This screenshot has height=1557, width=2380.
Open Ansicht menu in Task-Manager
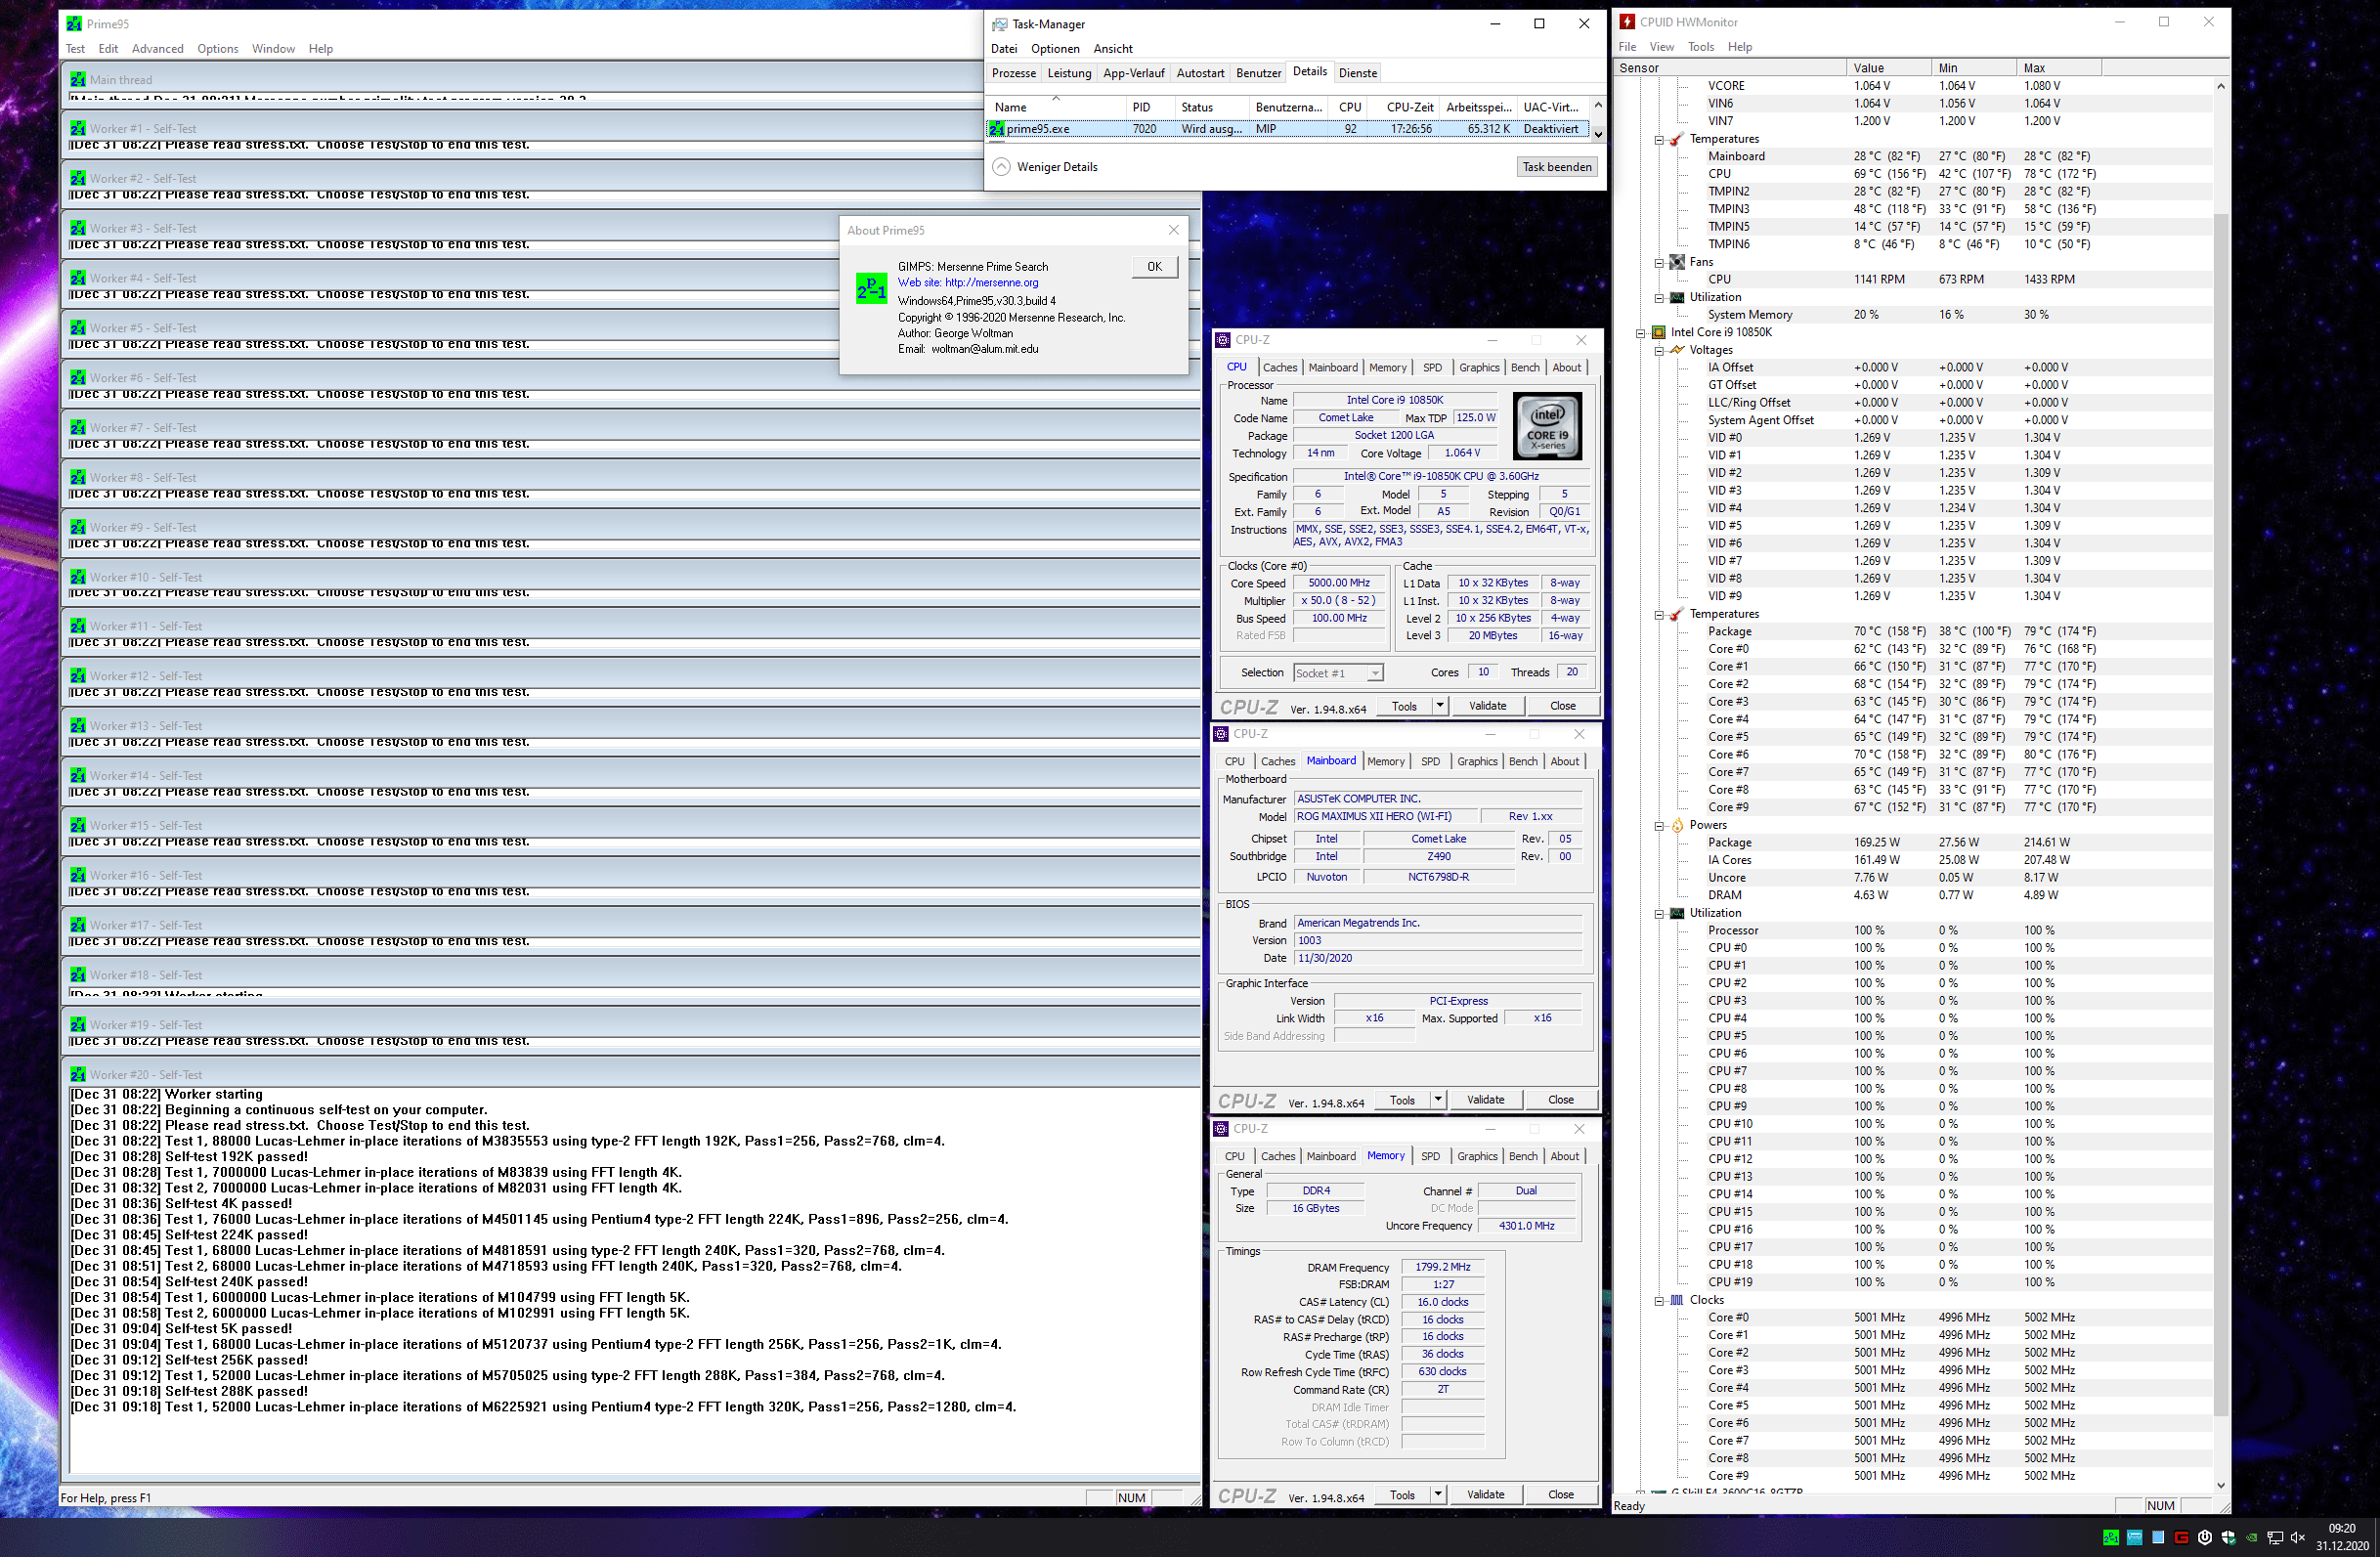(x=1112, y=48)
